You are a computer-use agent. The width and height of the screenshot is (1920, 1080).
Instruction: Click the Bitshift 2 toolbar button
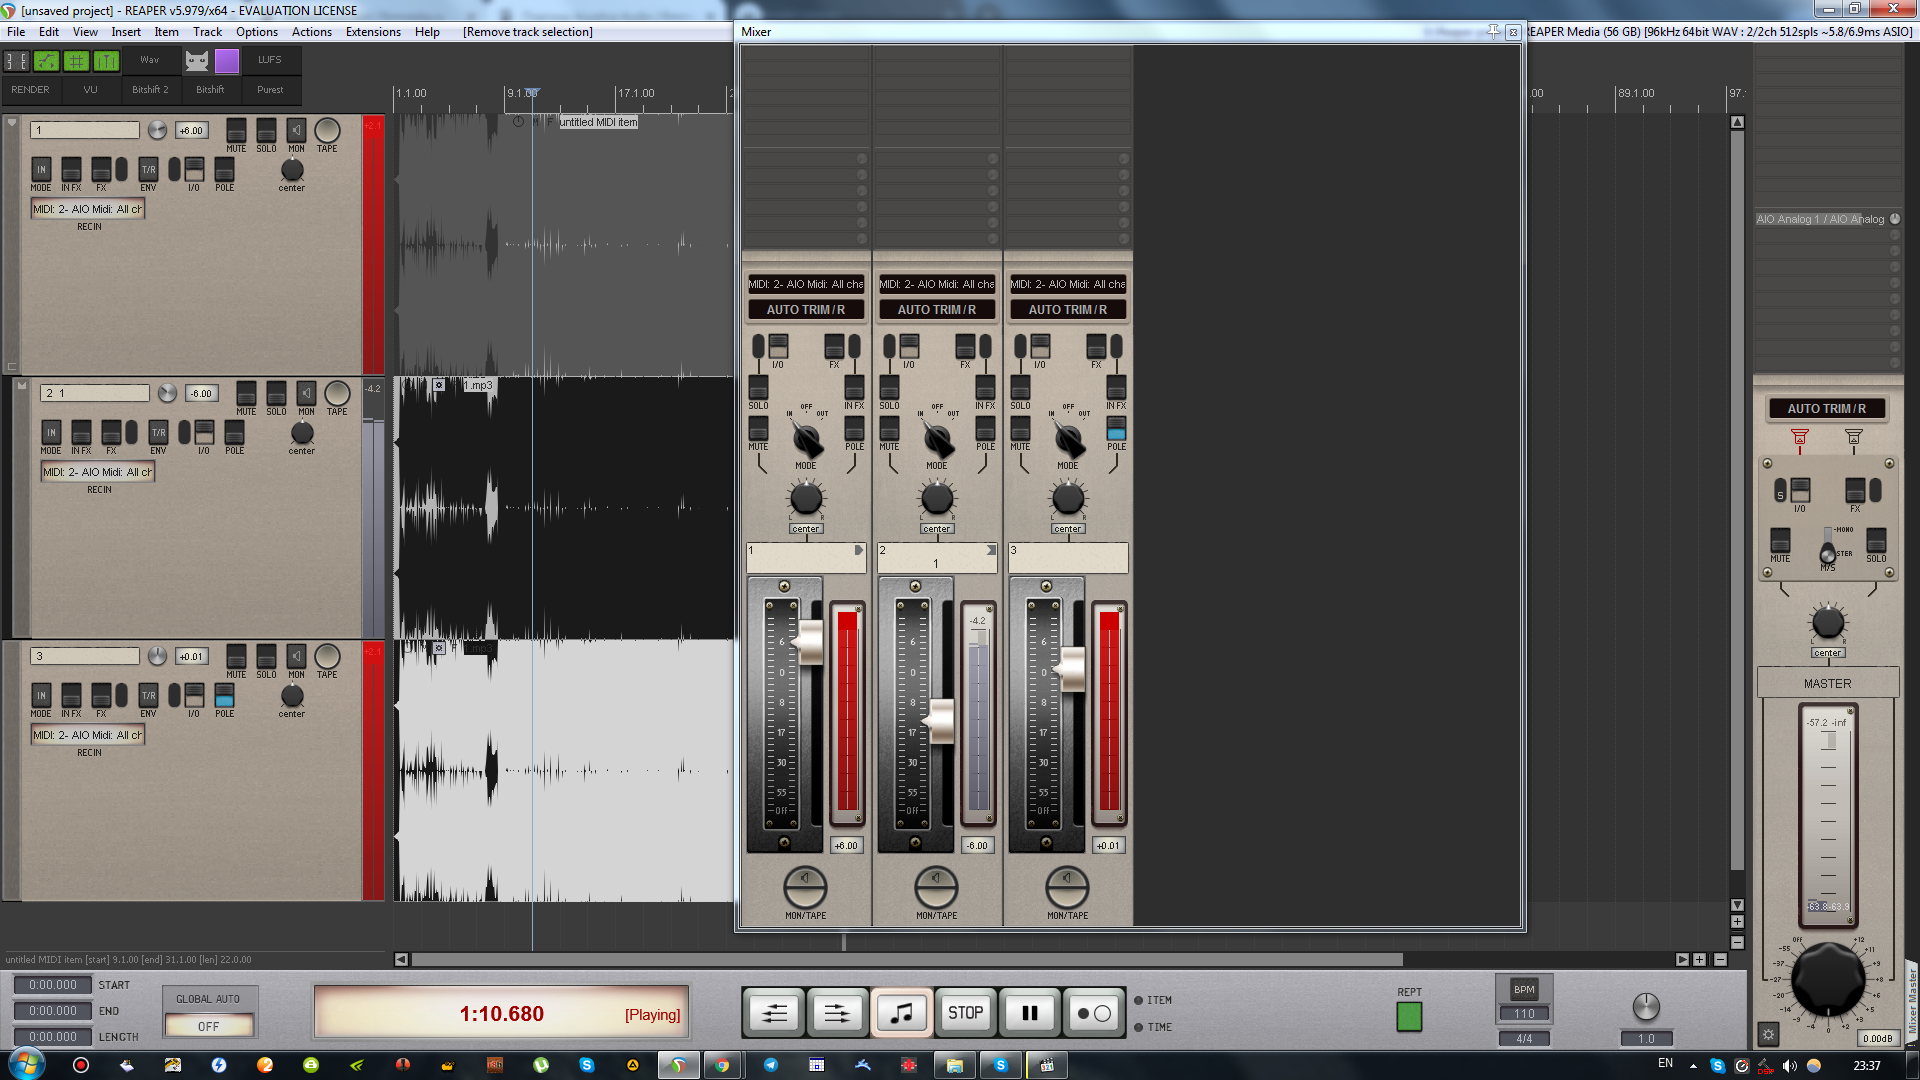point(150,90)
